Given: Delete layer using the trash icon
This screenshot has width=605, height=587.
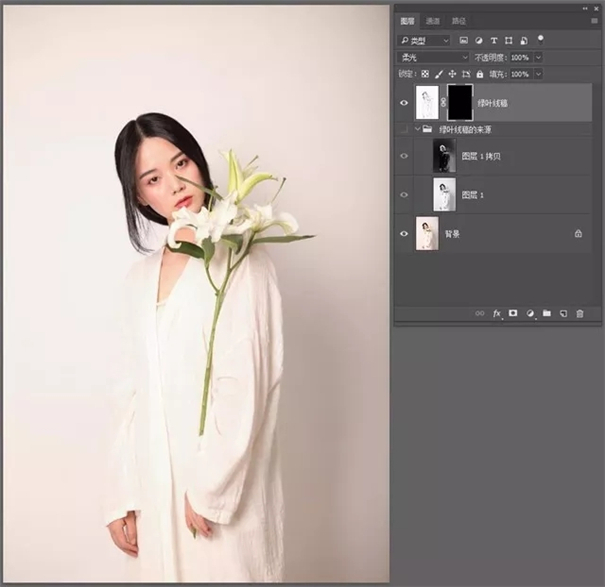Looking at the screenshot, I should (x=580, y=313).
